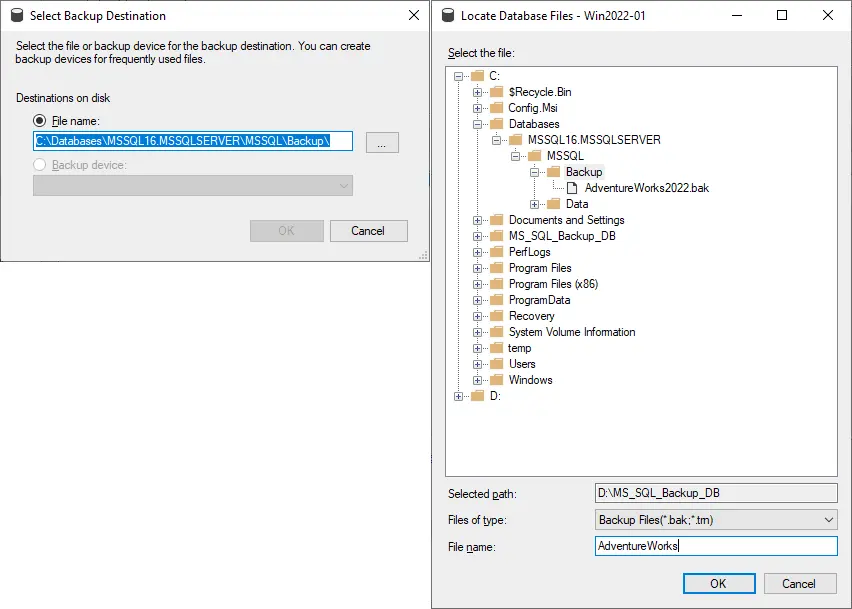Expand the D: drive node
The width and height of the screenshot is (852, 609).
459,397
